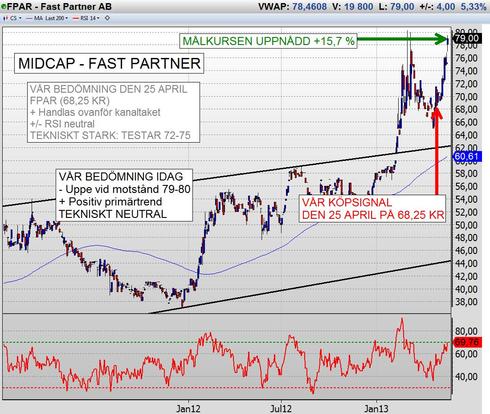Screen dimensions: 490x414
Task: Click the MÅLKURSEN UPPNÅDD +15,7 % label
Action: click(268, 41)
